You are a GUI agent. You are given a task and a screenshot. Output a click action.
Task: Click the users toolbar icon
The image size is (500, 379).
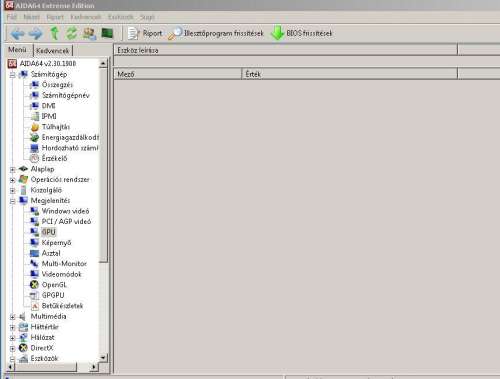pos(89,33)
